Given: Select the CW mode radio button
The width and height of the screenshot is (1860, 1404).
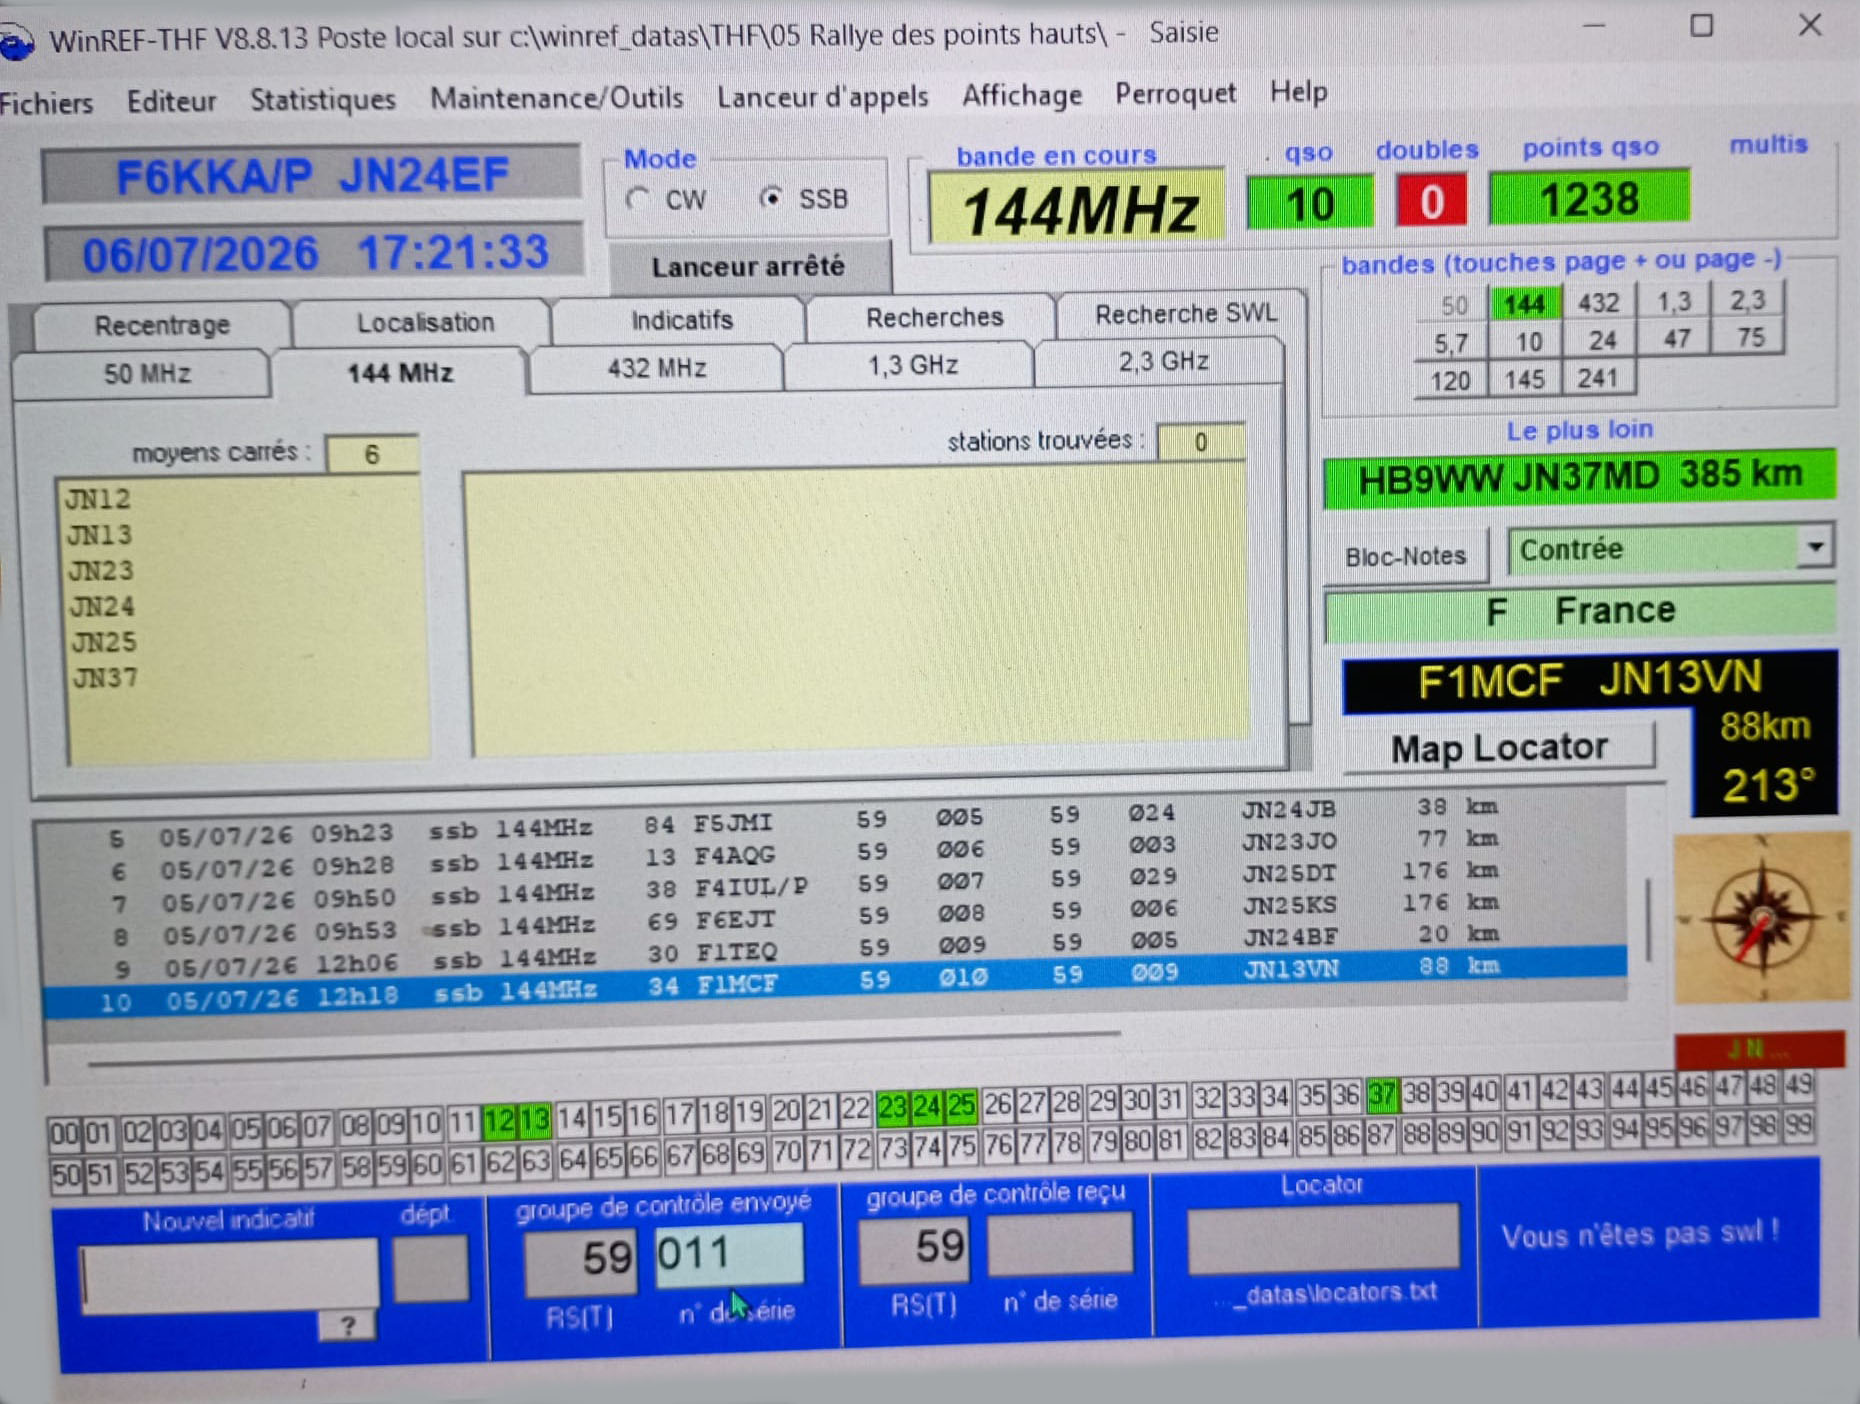Looking at the screenshot, I should point(637,199).
